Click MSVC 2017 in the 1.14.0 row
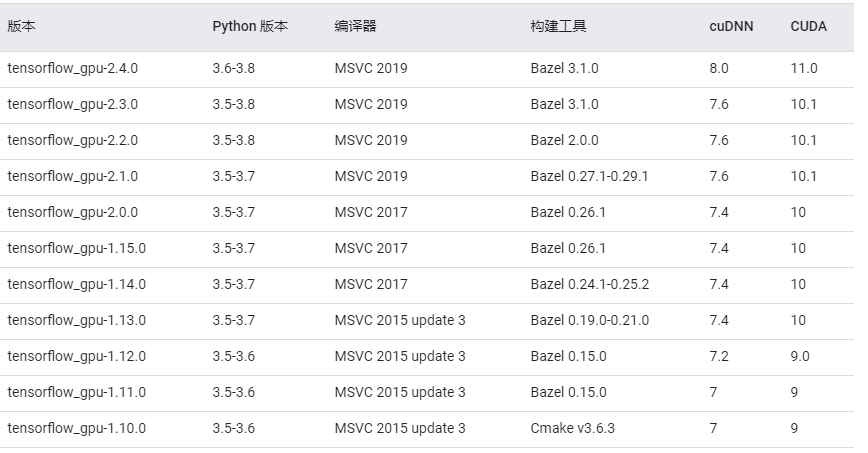868x453 pixels. tap(371, 284)
